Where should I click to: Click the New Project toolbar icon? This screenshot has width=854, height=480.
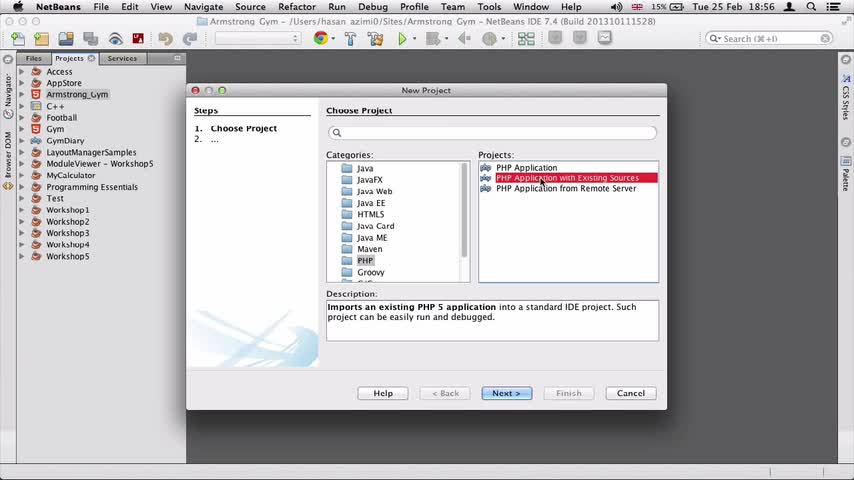(x=41, y=39)
